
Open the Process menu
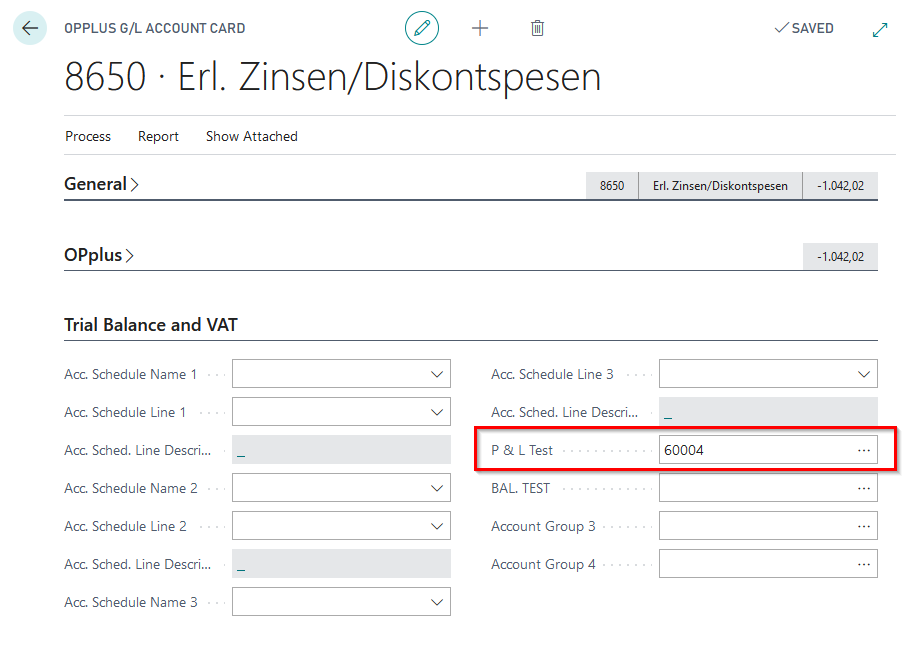[x=88, y=136]
